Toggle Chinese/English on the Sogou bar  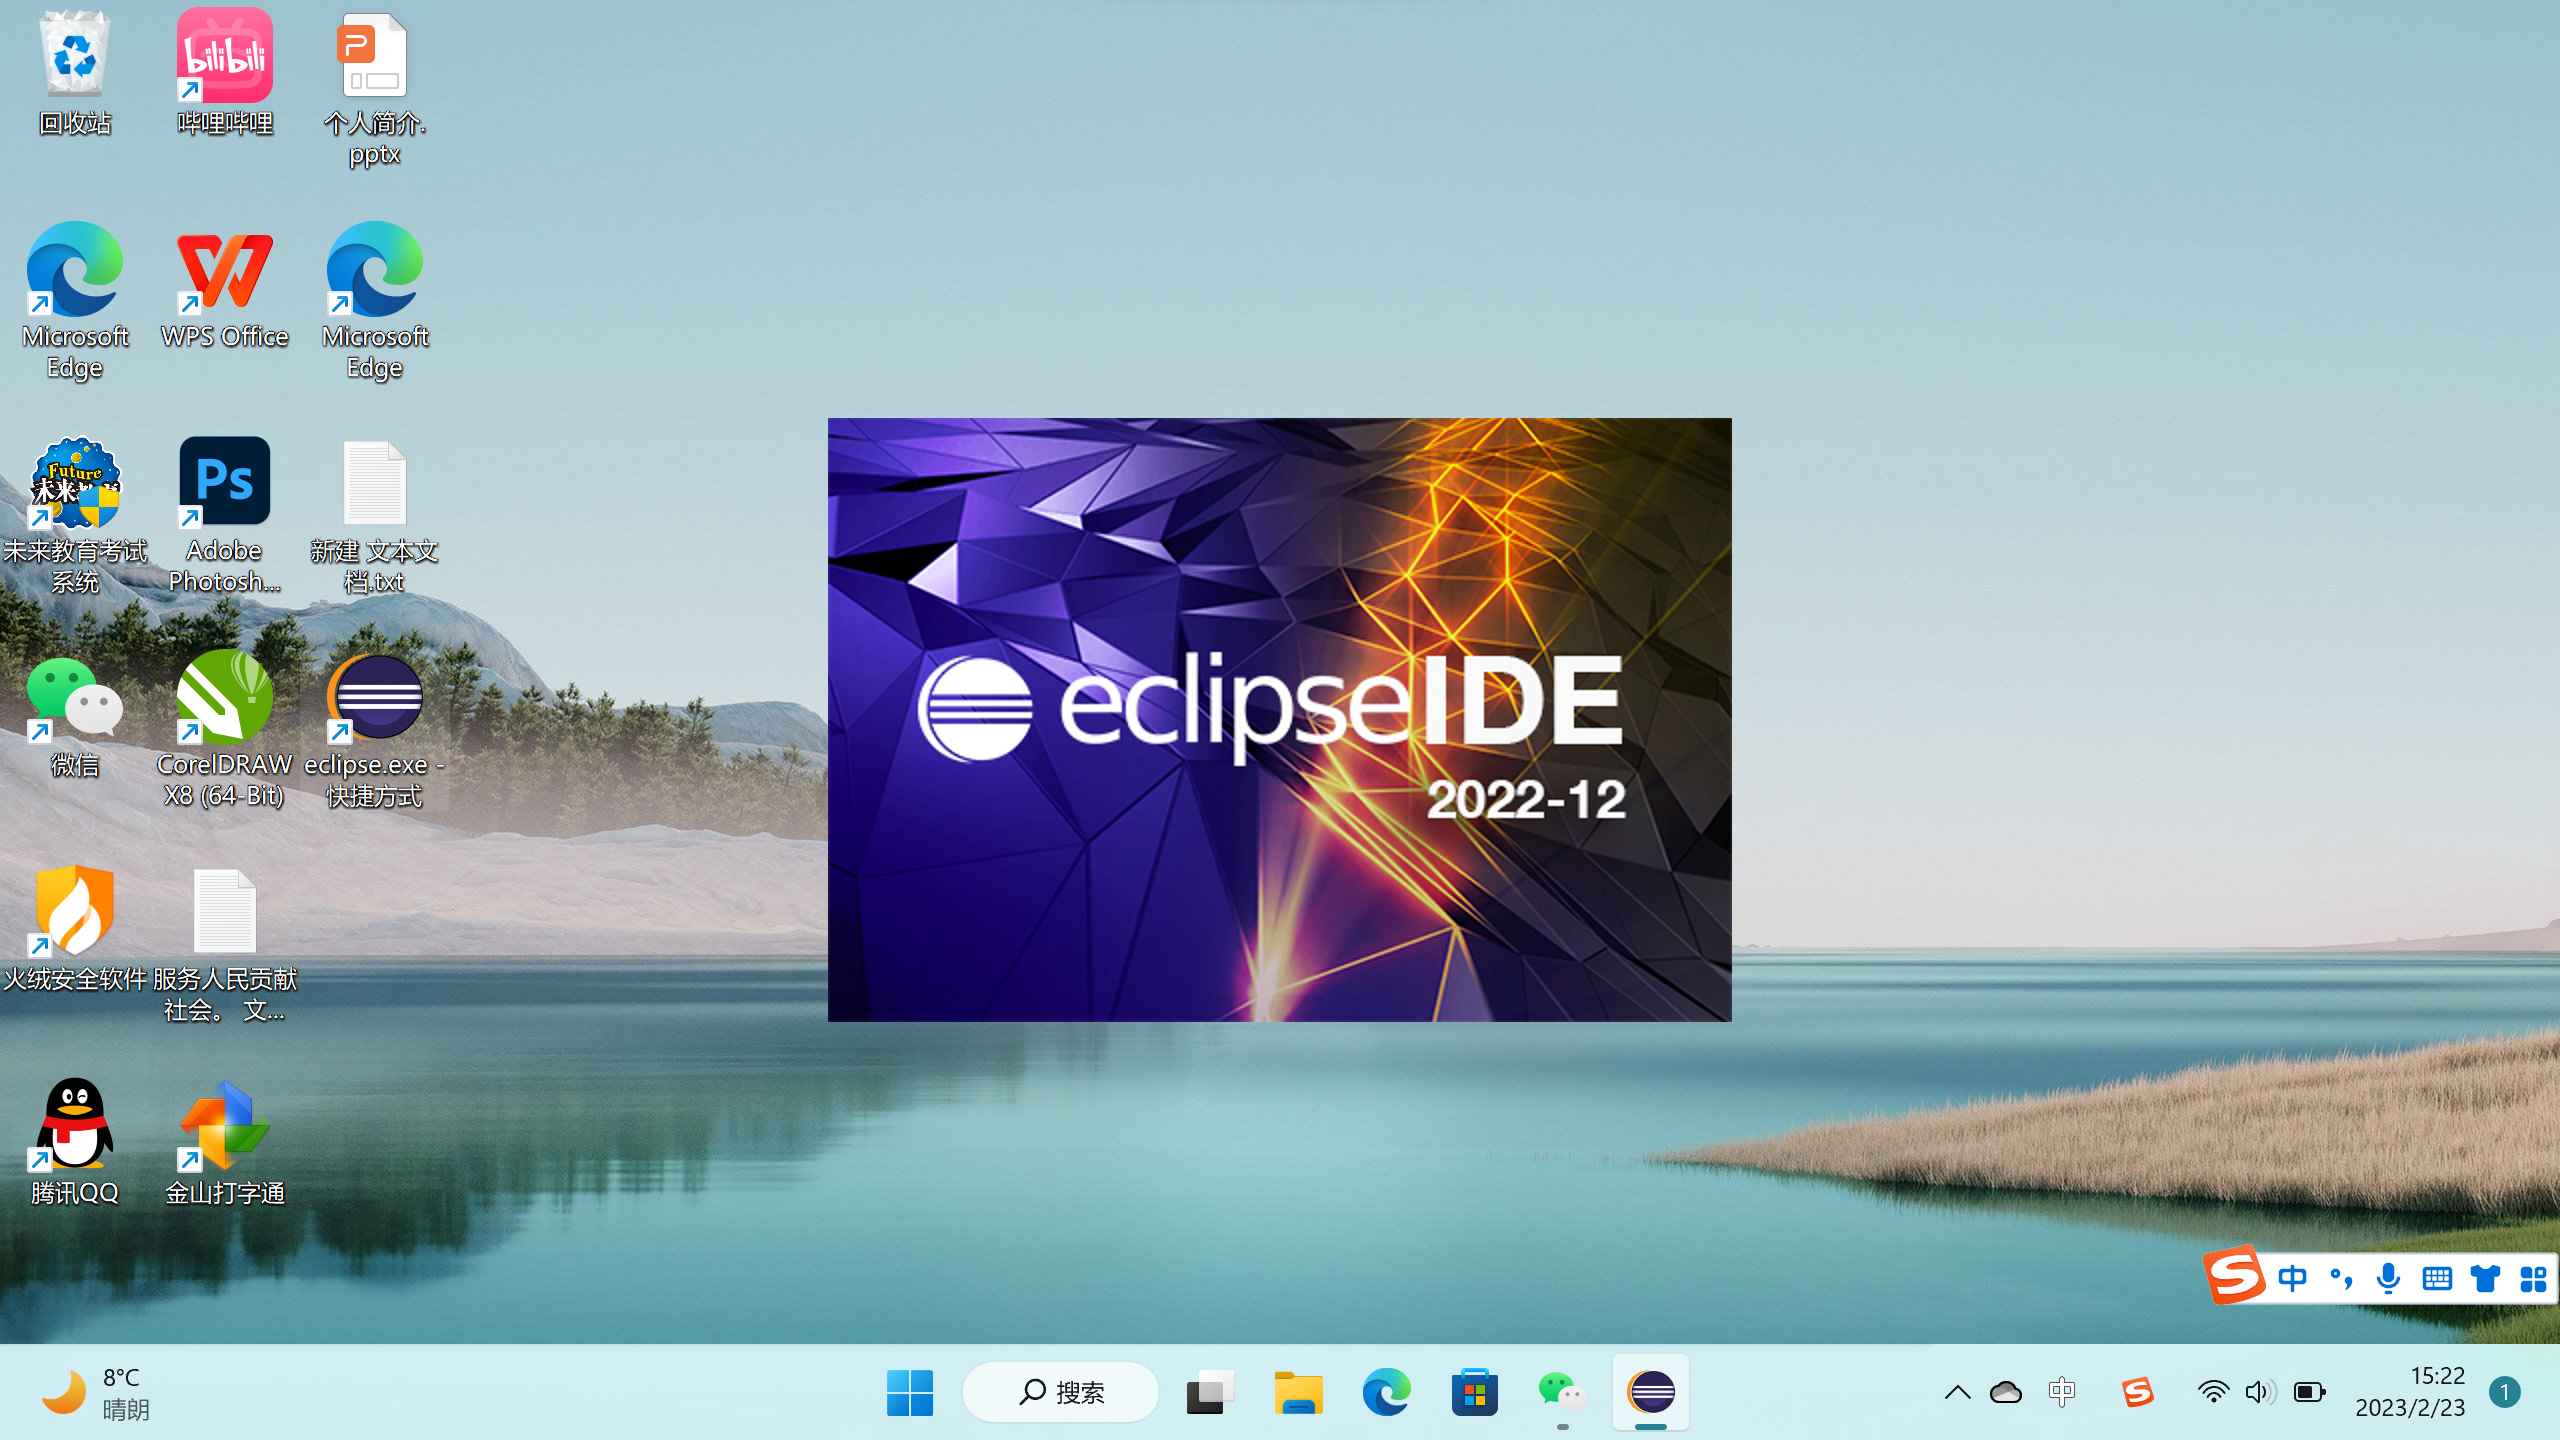click(2292, 1278)
